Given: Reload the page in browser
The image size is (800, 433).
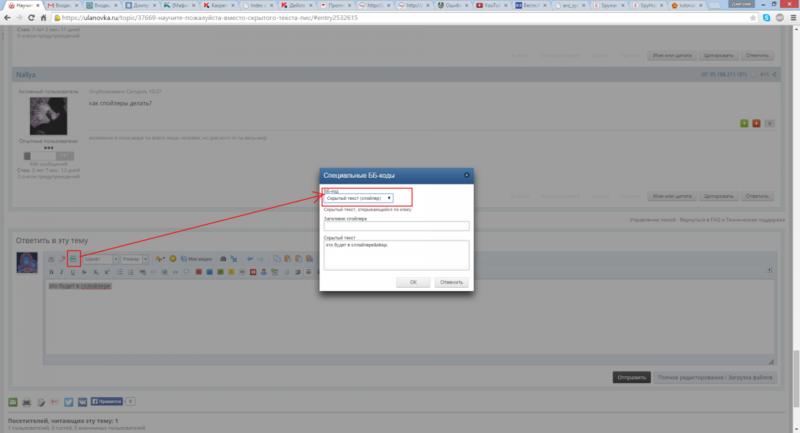Looking at the screenshot, I should pyautogui.click(x=31, y=17).
